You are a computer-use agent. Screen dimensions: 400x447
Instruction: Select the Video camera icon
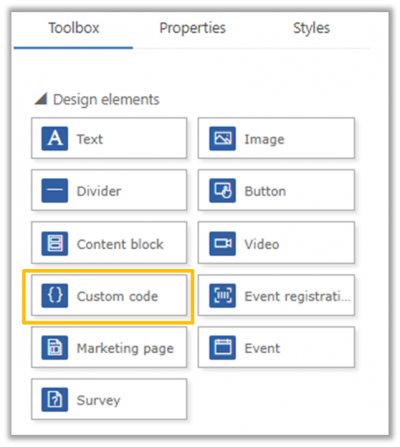pyautogui.click(x=222, y=243)
